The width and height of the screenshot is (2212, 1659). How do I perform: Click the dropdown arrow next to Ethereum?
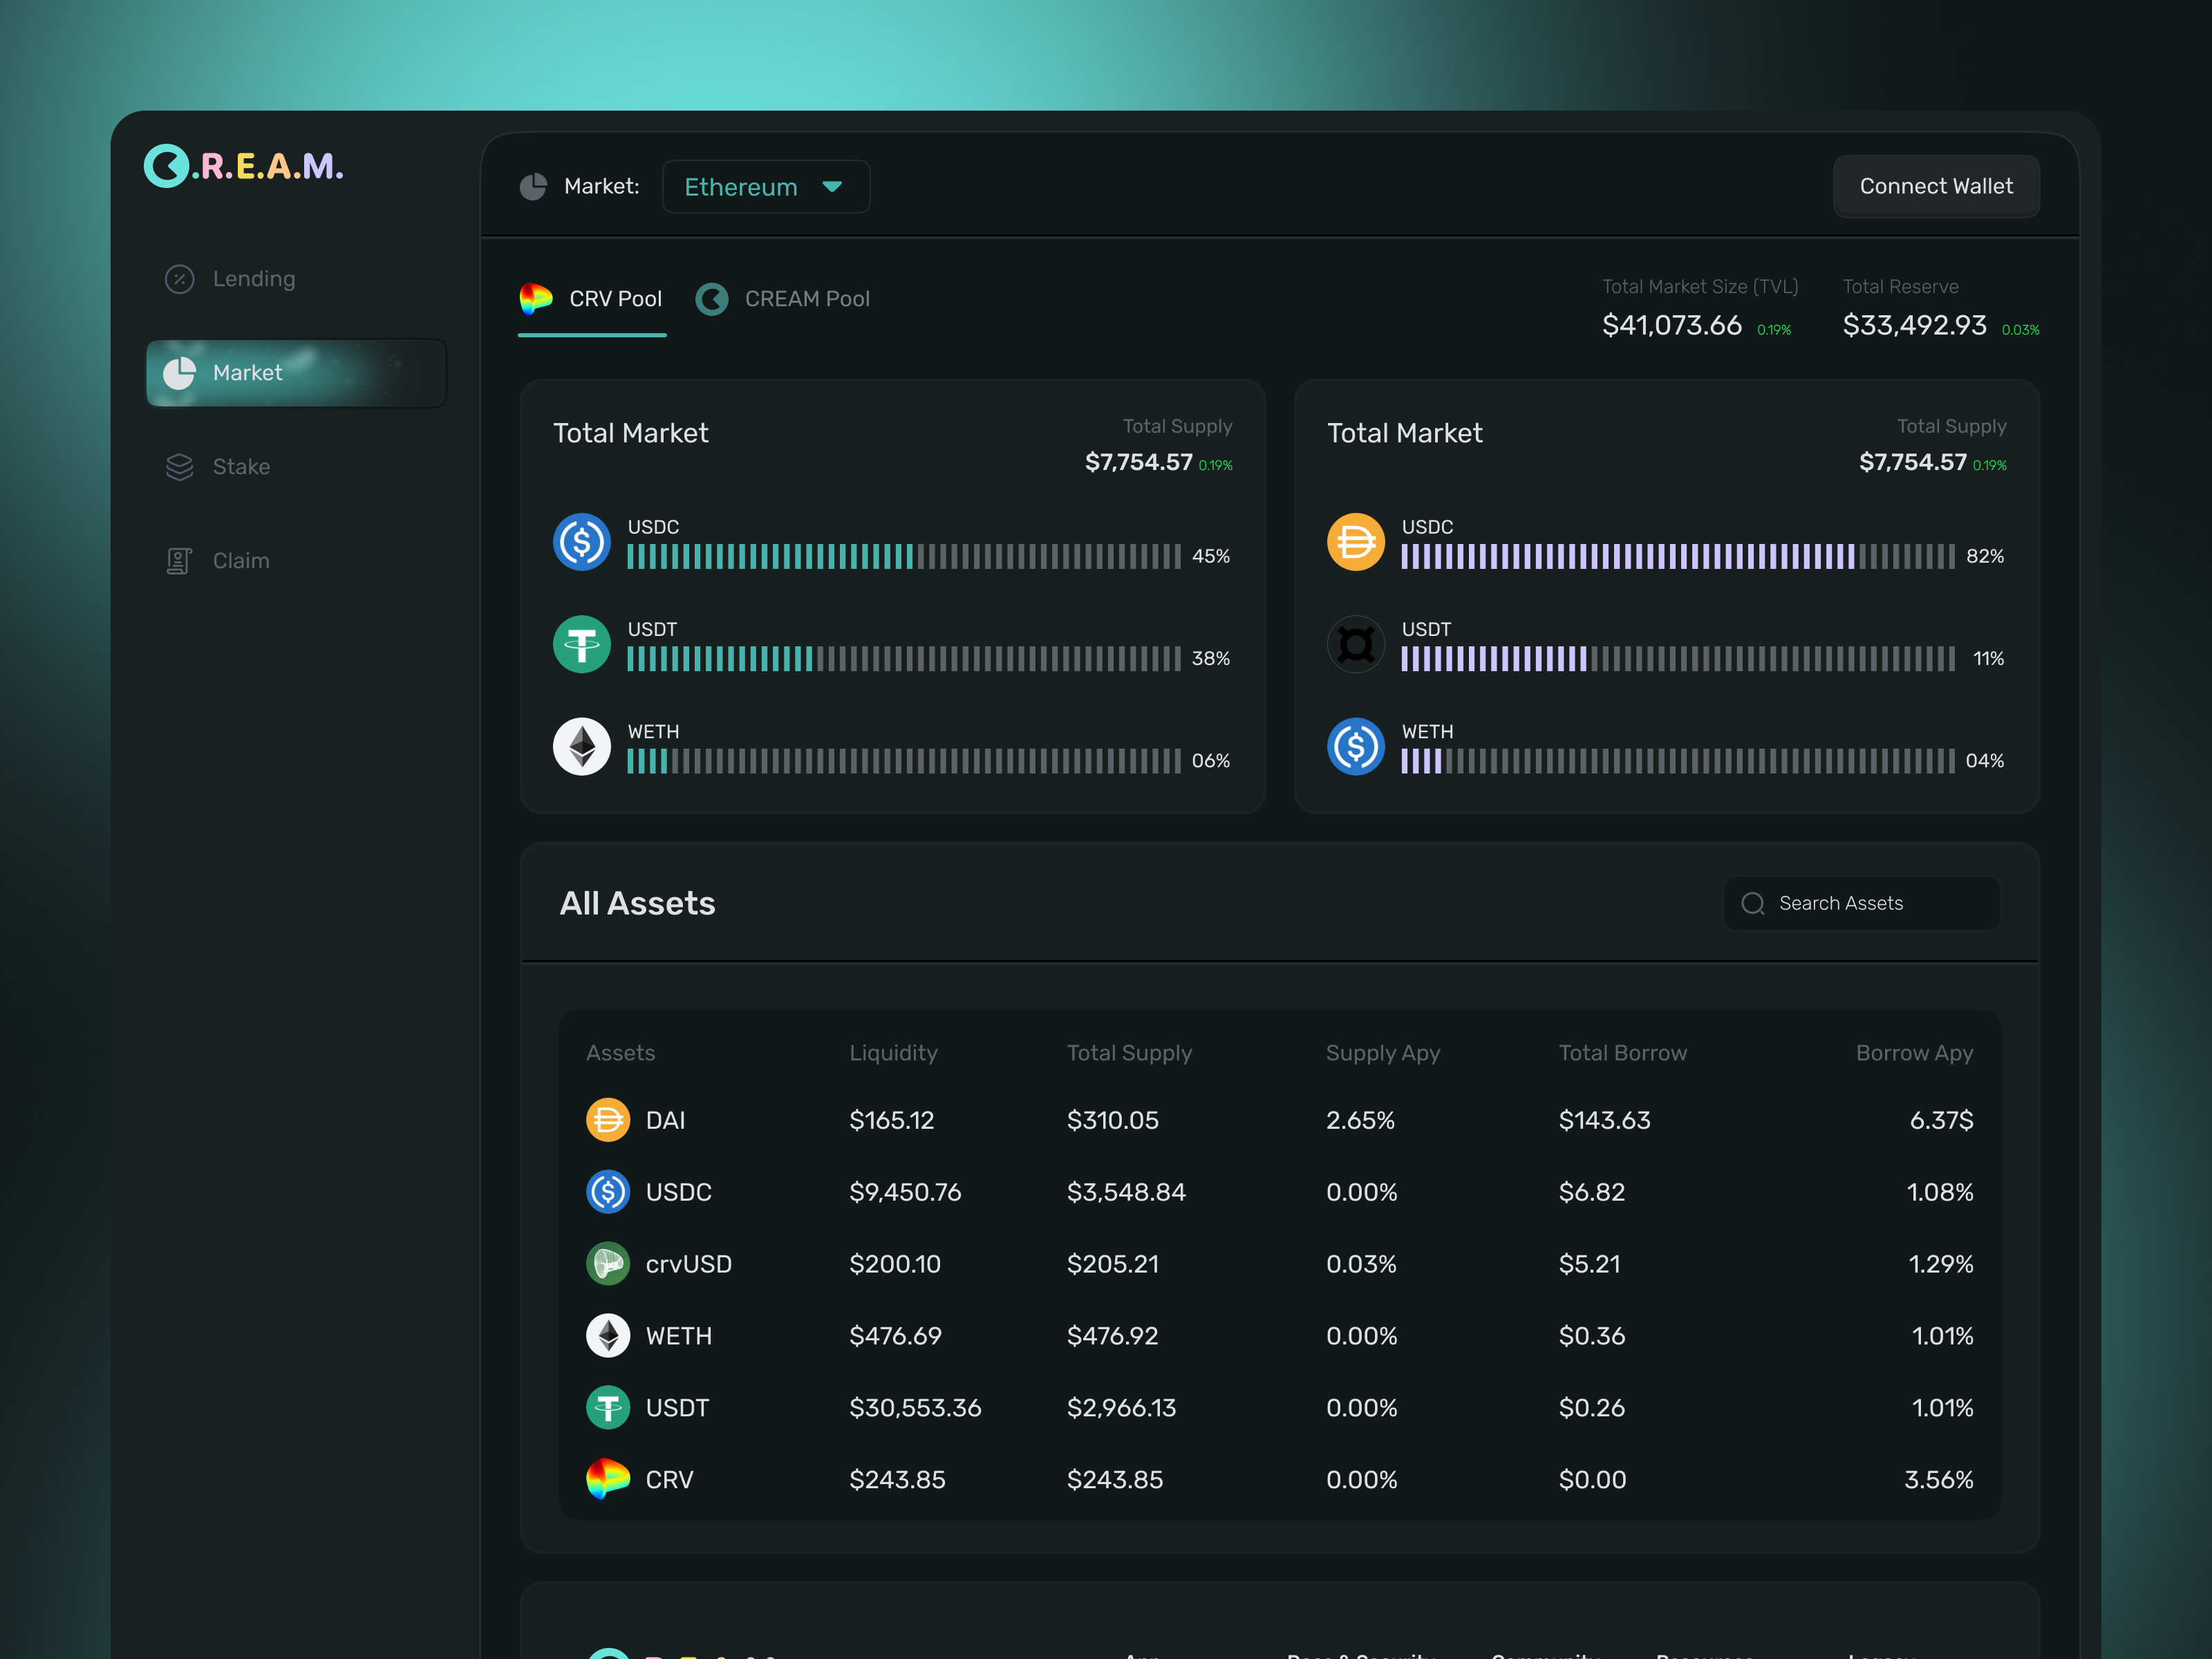[x=832, y=187]
